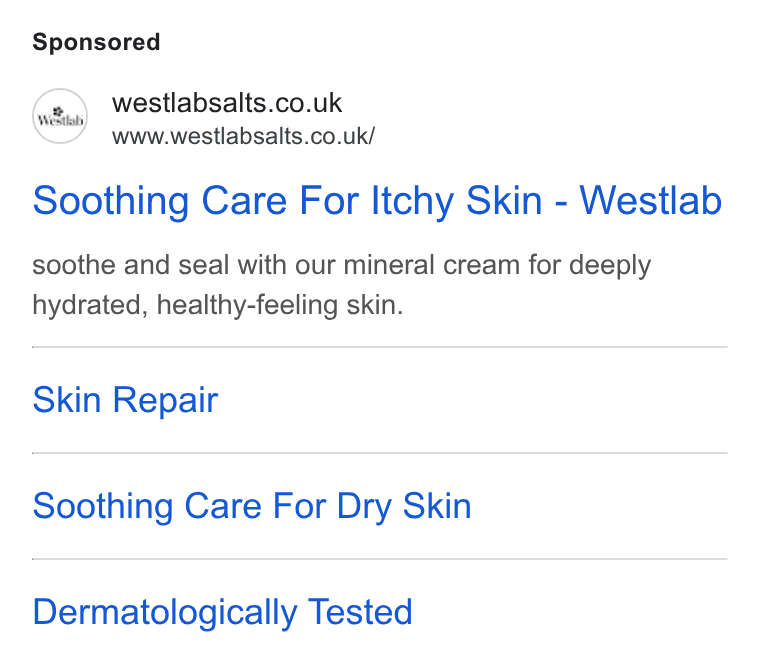The image size is (760, 664).
Task: Click the word "Skin" in Skin Repair
Action: tap(67, 400)
